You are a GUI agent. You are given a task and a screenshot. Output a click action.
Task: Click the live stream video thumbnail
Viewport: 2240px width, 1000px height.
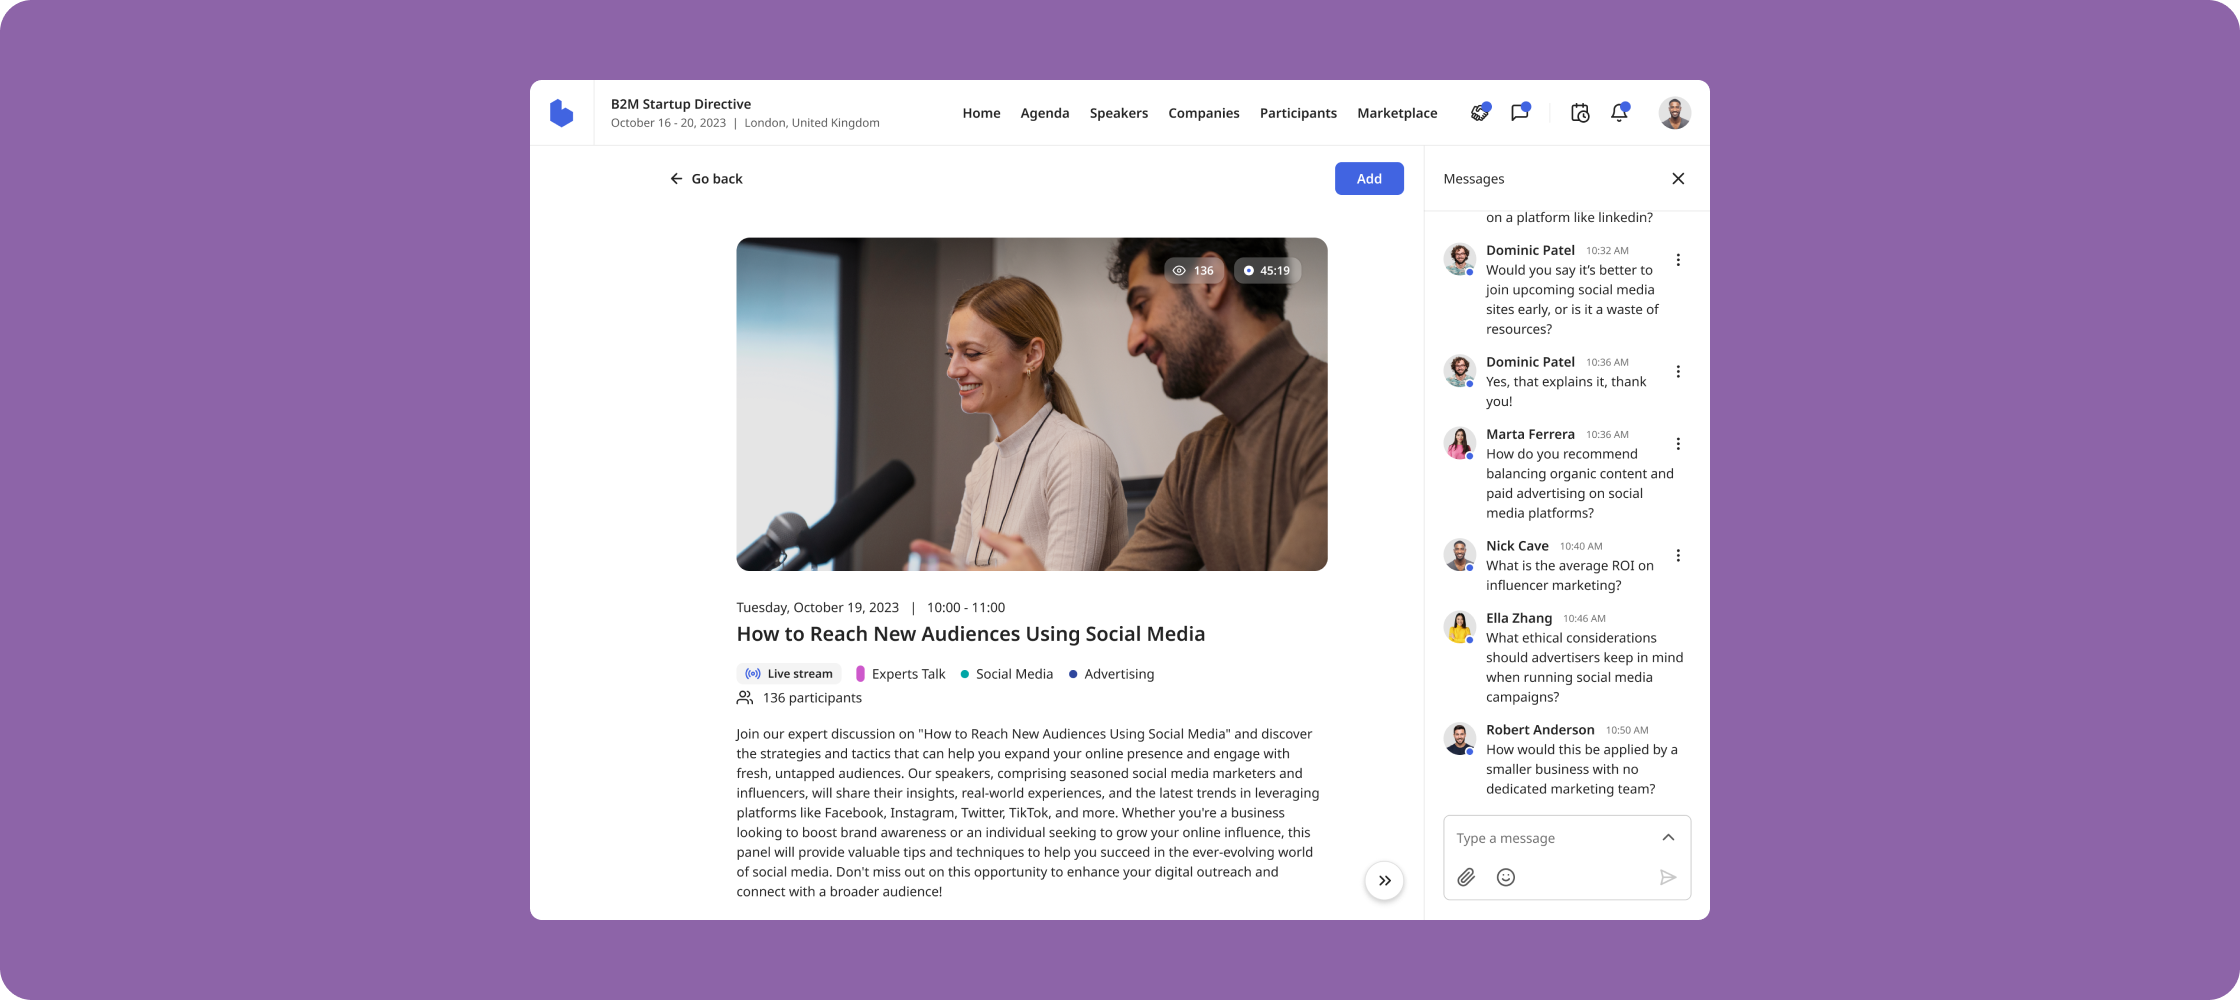[1032, 404]
